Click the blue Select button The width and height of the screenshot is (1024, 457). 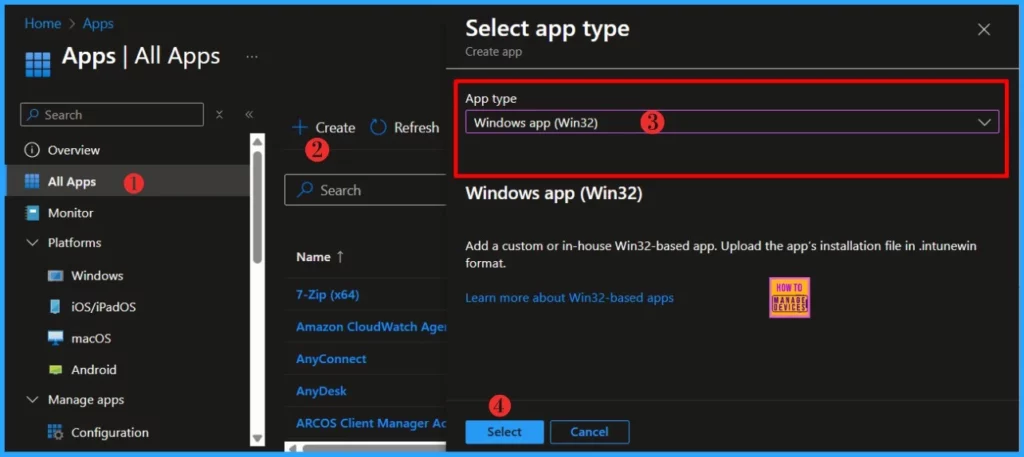pyautogui.click(x=504, y=432)
